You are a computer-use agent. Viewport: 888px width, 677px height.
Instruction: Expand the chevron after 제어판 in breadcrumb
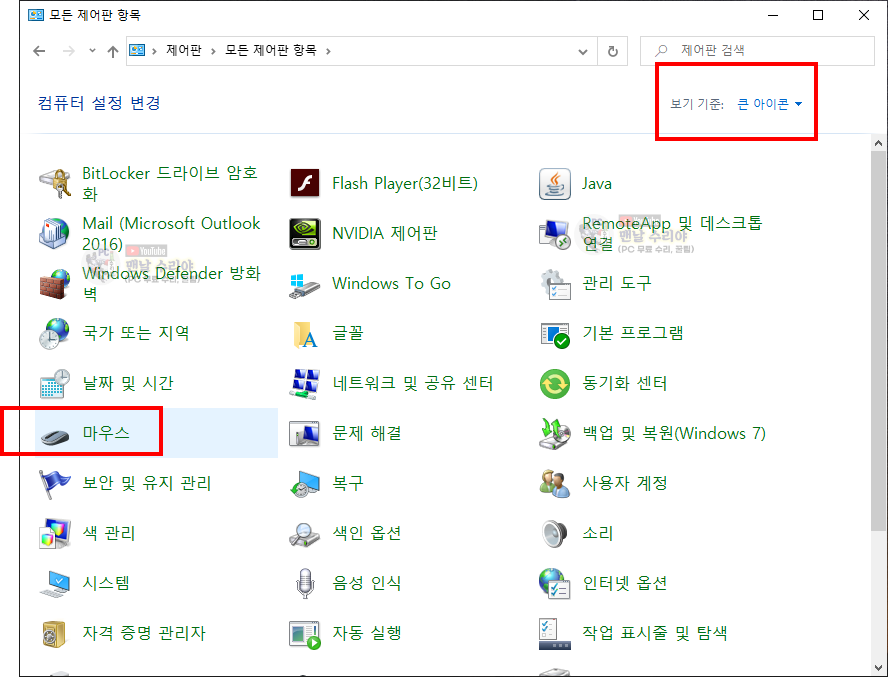(x=214, y=51)
